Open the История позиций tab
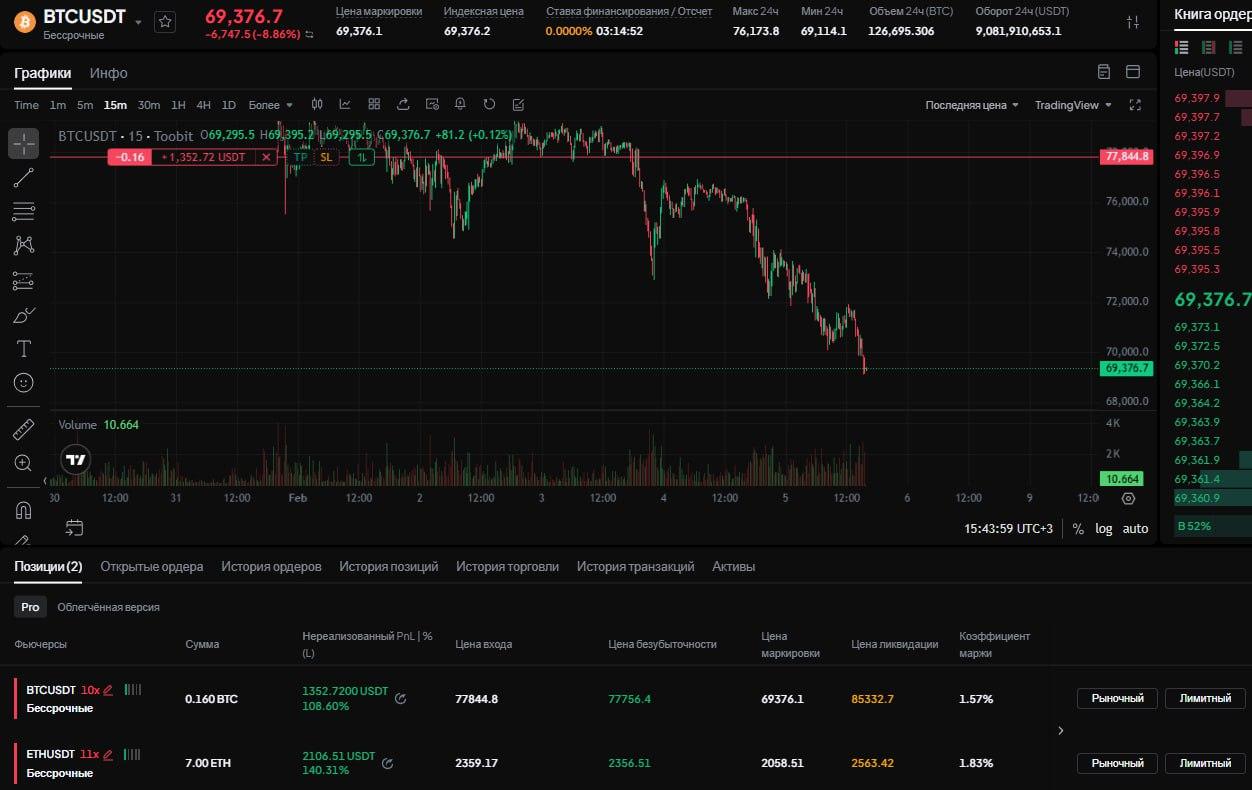This screenshot has width=1252, height=790. (x=388, y=566)
